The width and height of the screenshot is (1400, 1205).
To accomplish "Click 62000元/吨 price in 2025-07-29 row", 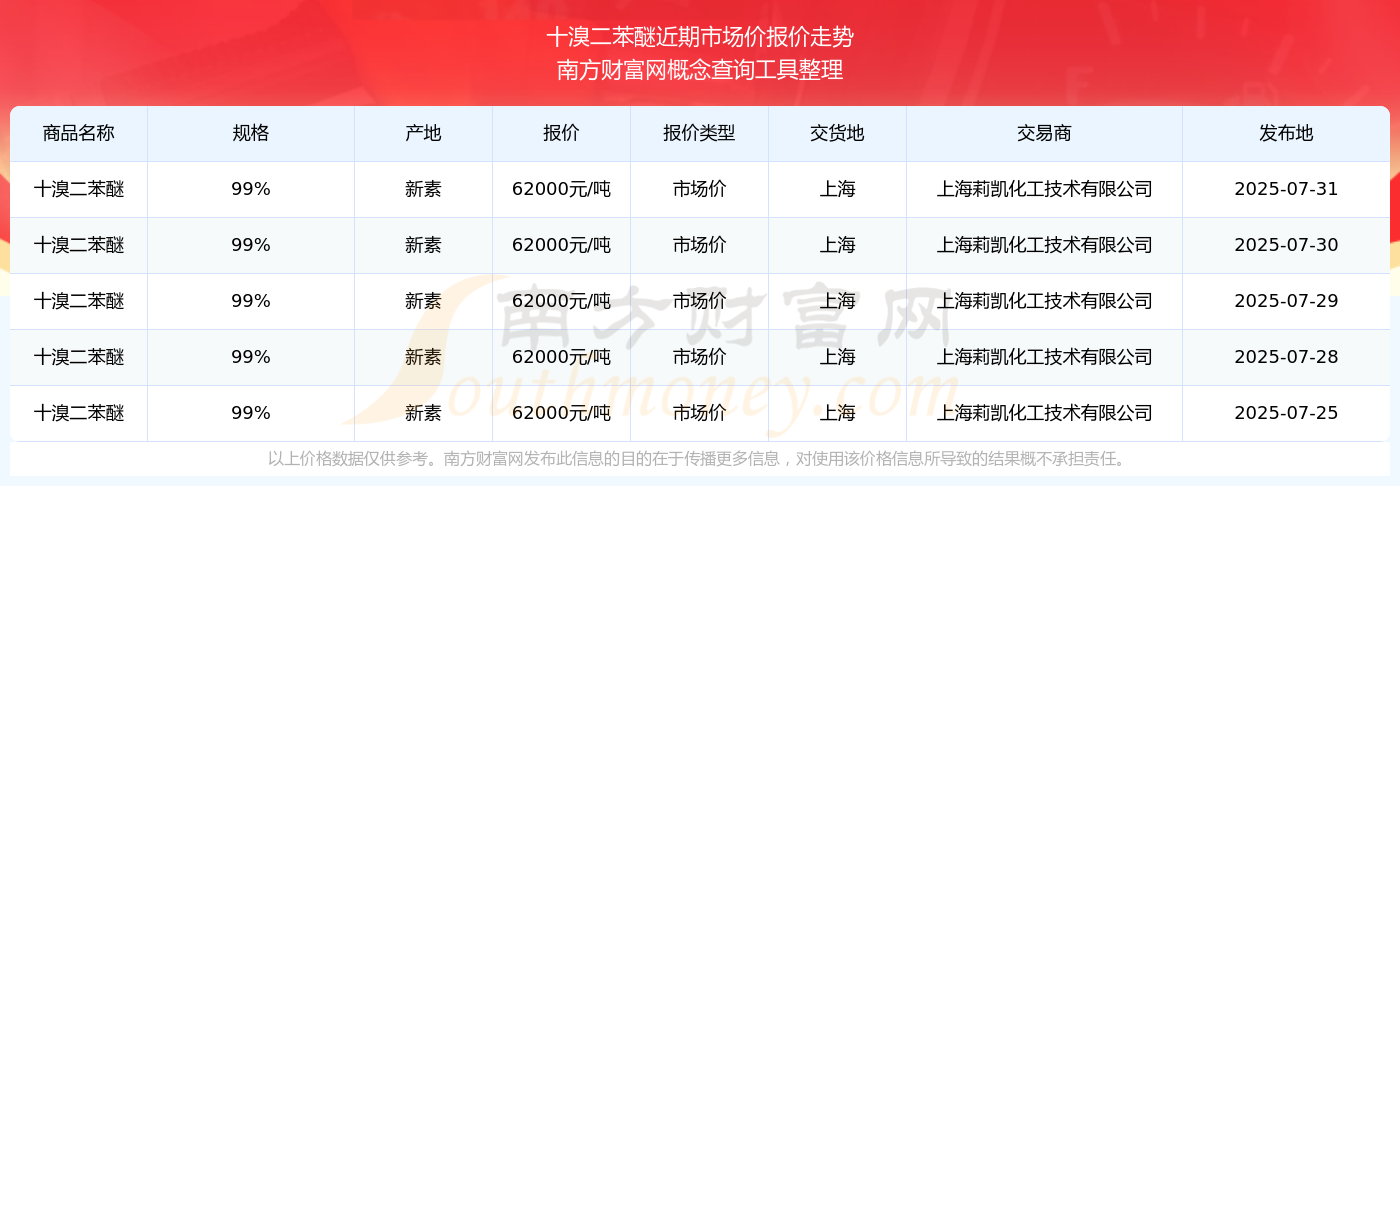I will pos(562,301).
